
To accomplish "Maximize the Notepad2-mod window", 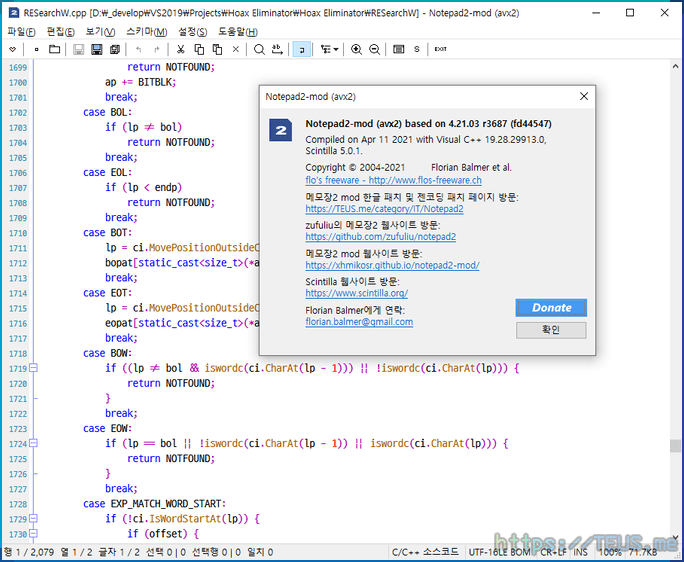I will point(630,13).
